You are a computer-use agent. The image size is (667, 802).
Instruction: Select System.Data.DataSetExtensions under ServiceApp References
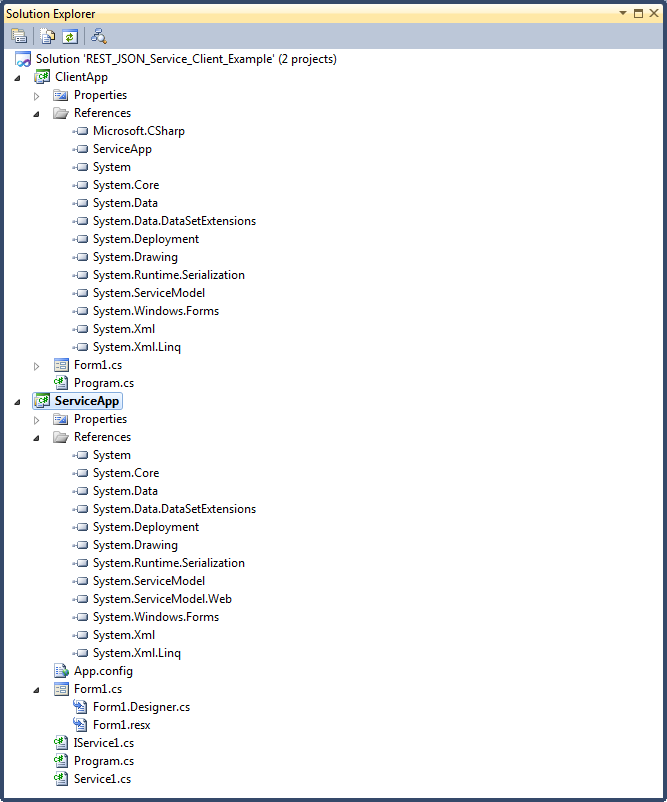tap(174, 509)
